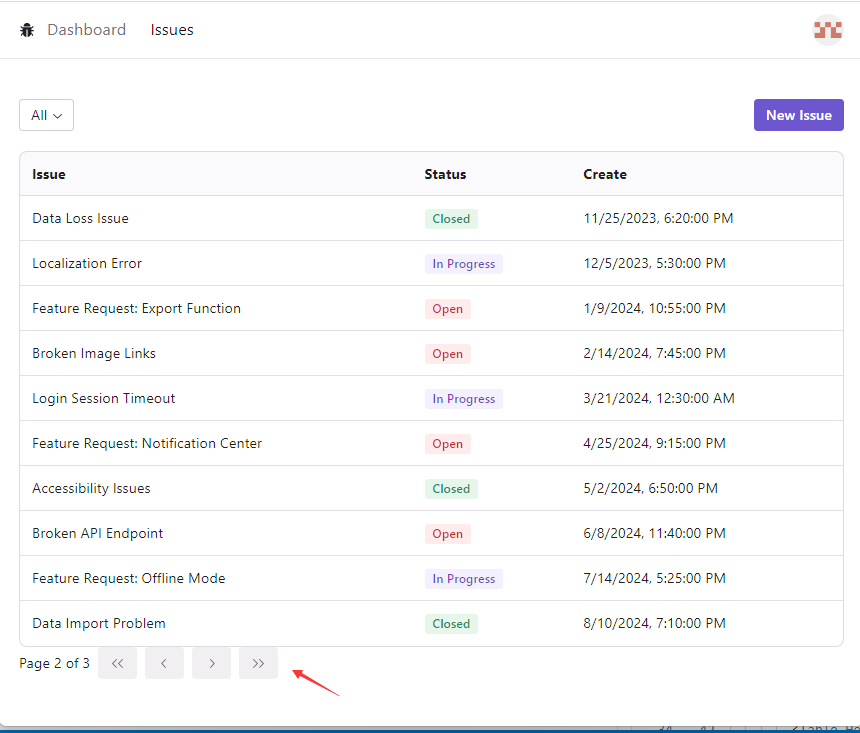
Task: Expand the All status filter dropdown
Action: click(46, 115)
